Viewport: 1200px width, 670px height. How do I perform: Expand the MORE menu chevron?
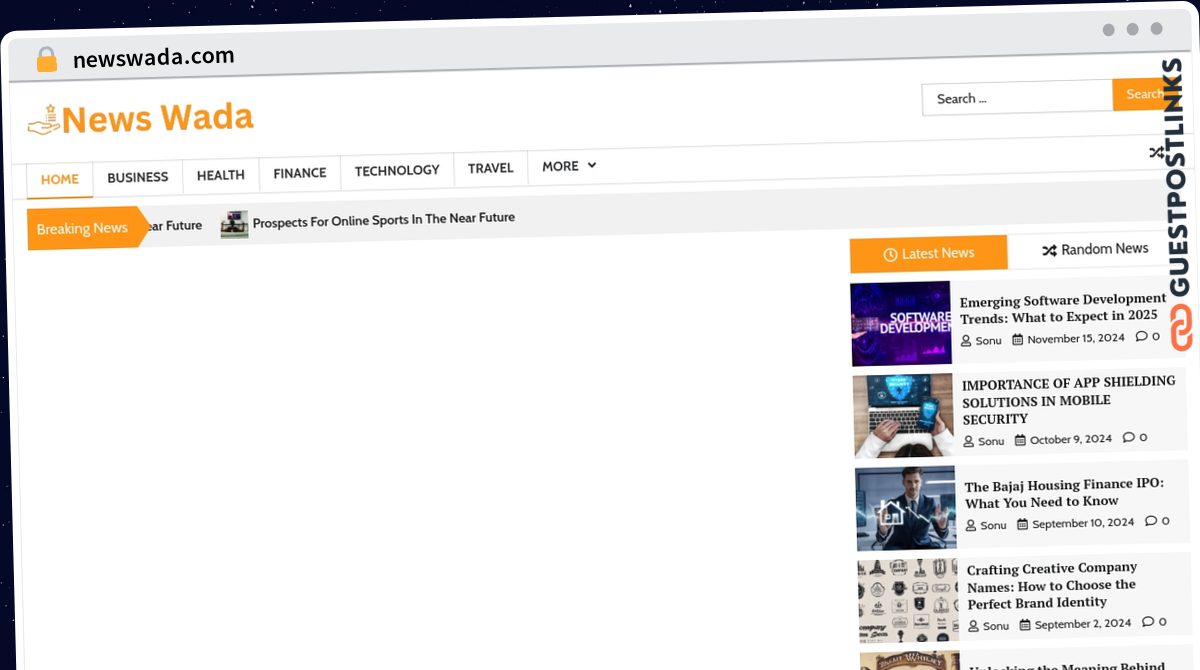(592, 165)
